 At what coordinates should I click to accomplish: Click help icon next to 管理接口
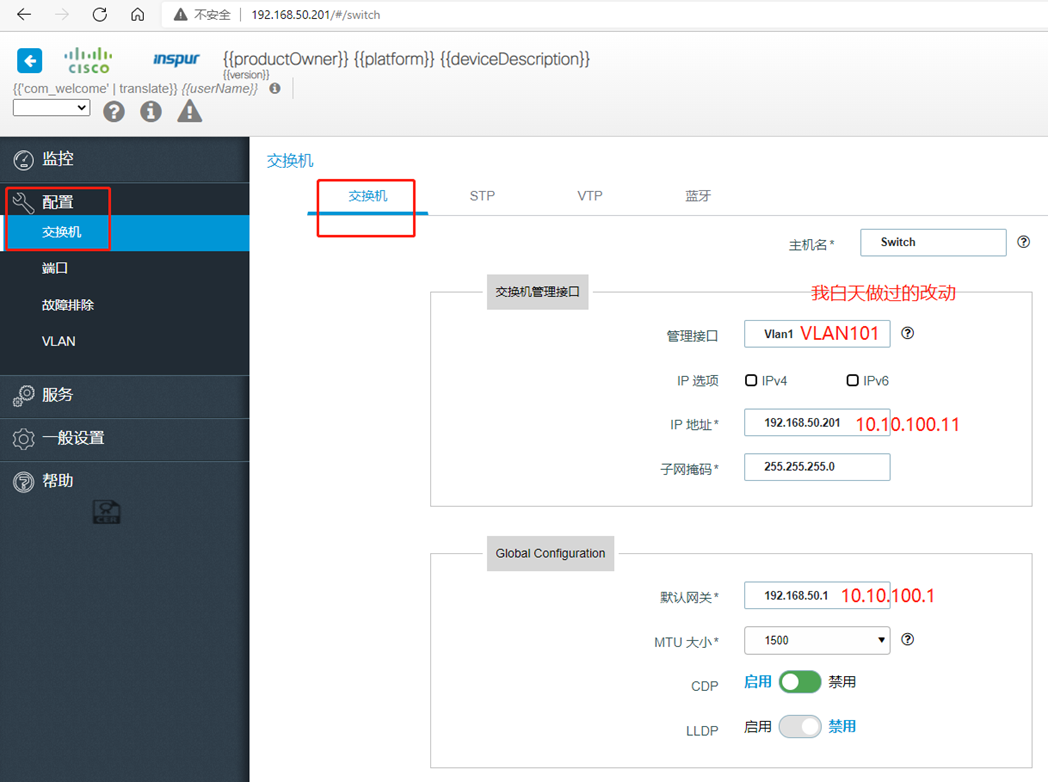[907, 333]
